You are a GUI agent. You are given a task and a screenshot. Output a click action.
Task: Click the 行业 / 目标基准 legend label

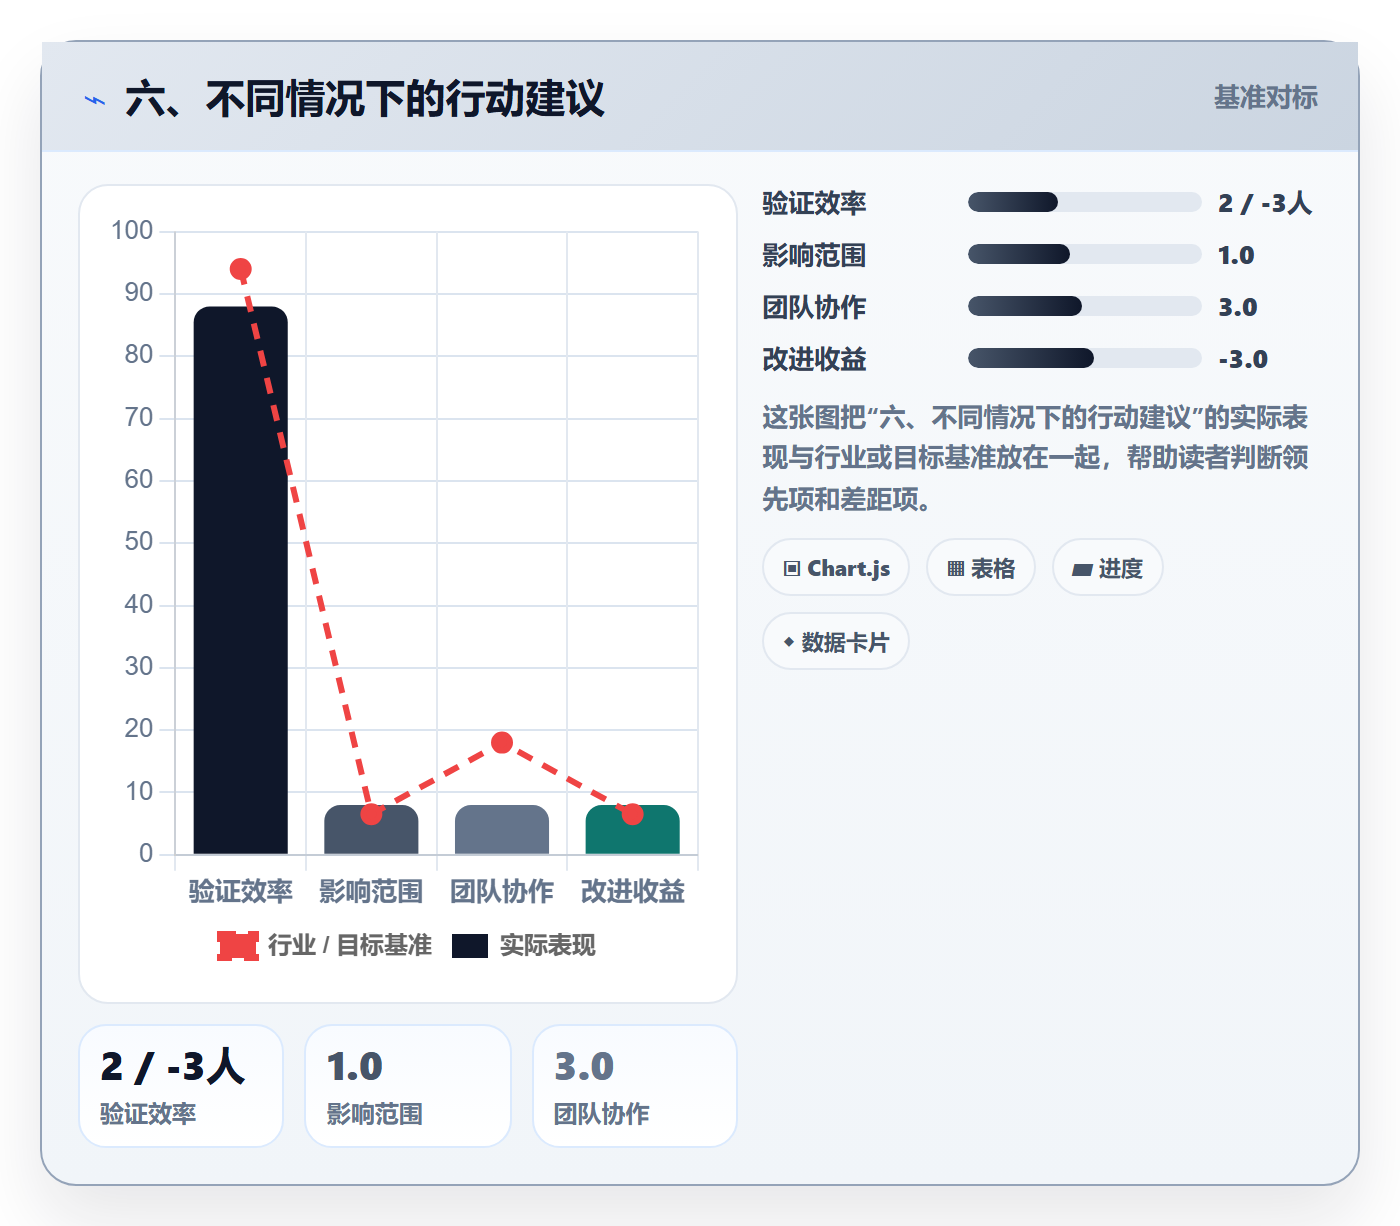pyautogui.click(x=350, y=945)
